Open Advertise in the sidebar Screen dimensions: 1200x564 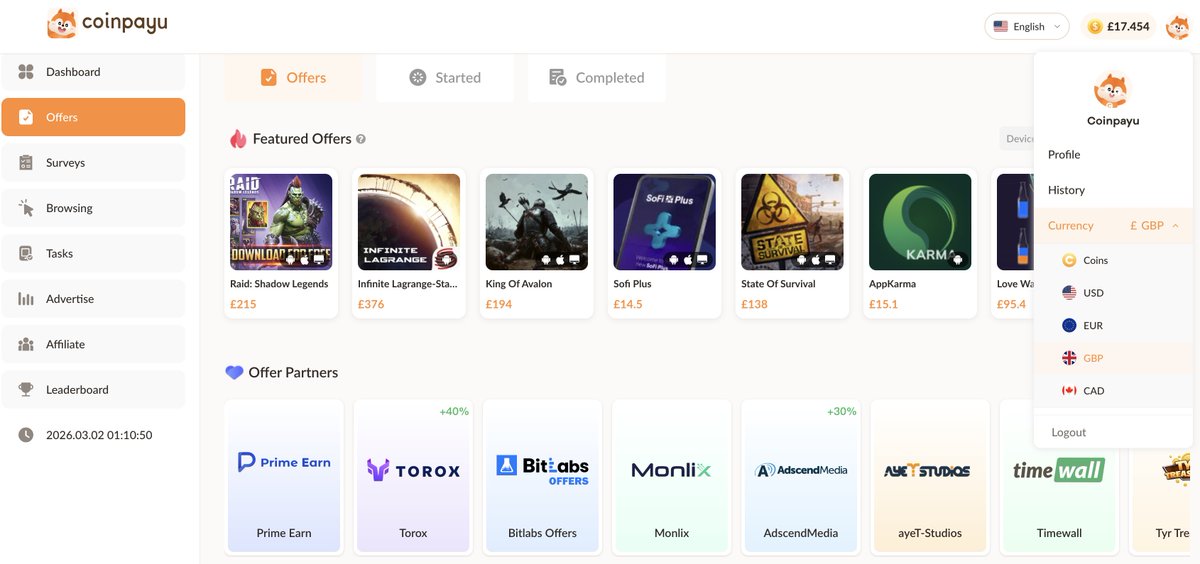[x=93, y=299]
